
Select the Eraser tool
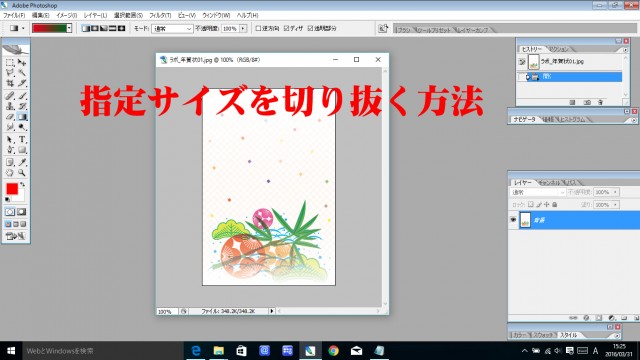click(x=10, y=117)
